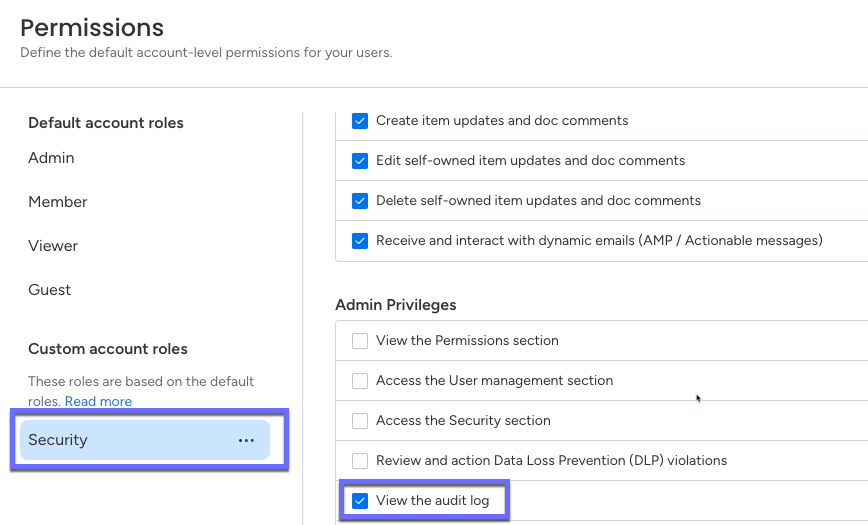Image resolution: width=868 pixels, height=525 pixels.
Task: Uncheck View the audit log checkbox
Action: (360, 500)
